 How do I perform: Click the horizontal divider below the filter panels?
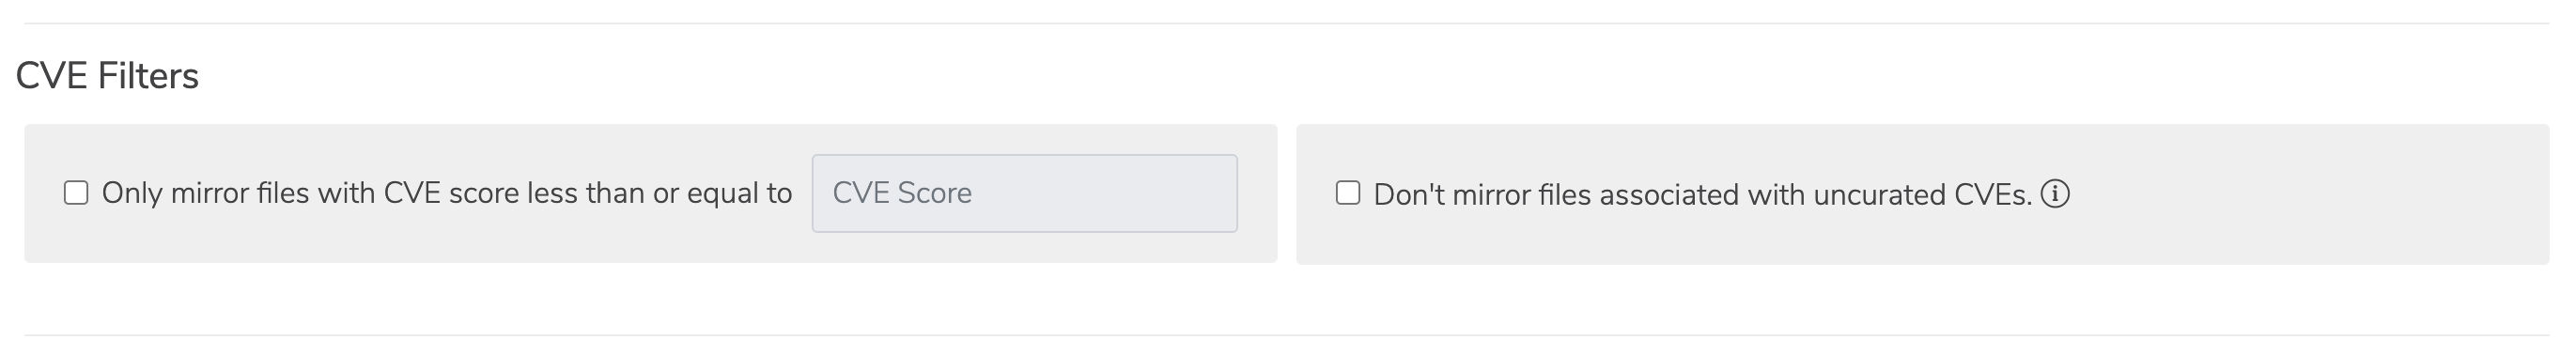coord(1288,334)
